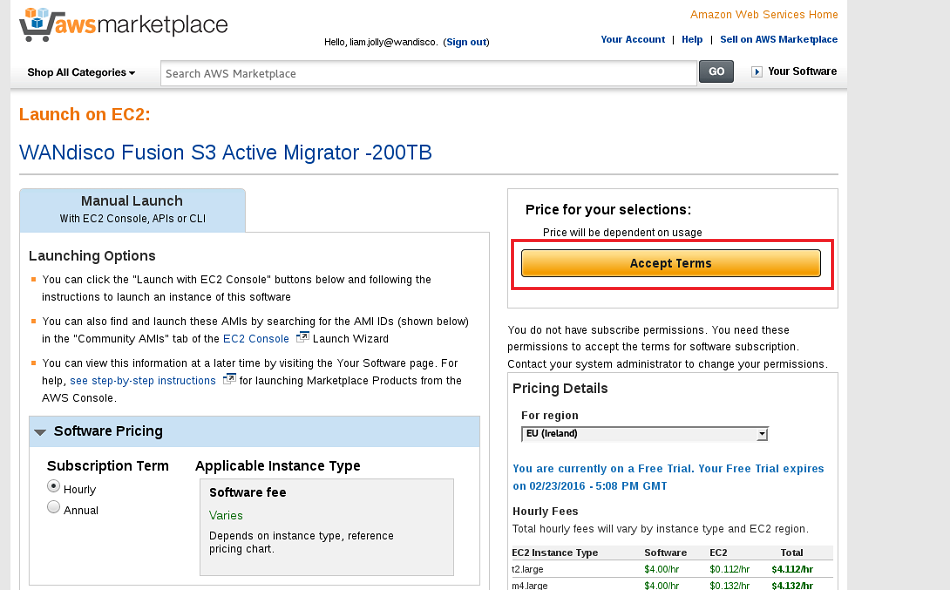Screen dimensions: 950x590
Task: Click the Launching Options heading
Action: point(92,256)
